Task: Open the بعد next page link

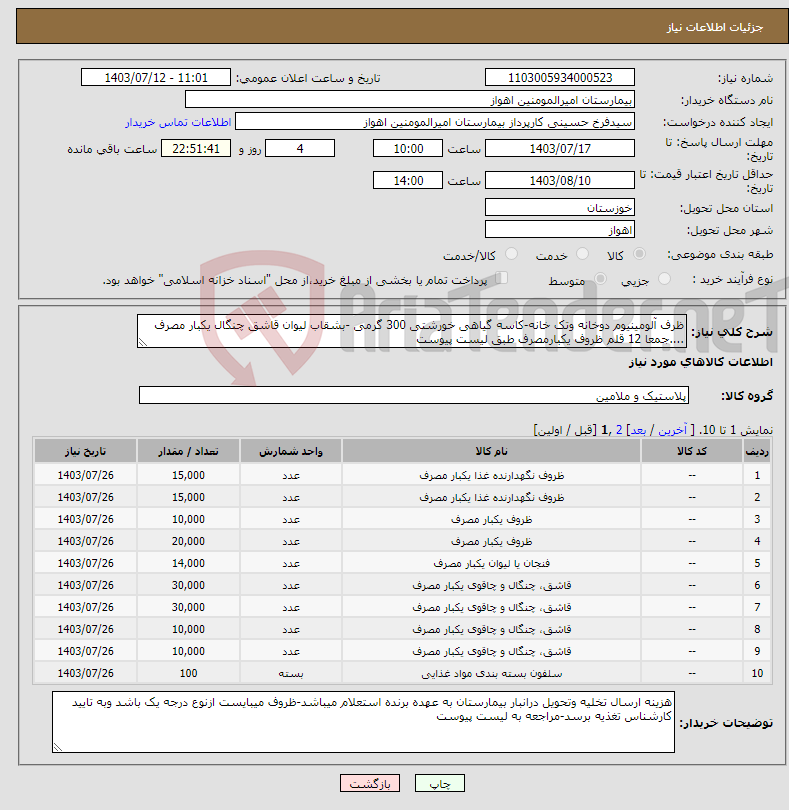Action: click(639, 430)
